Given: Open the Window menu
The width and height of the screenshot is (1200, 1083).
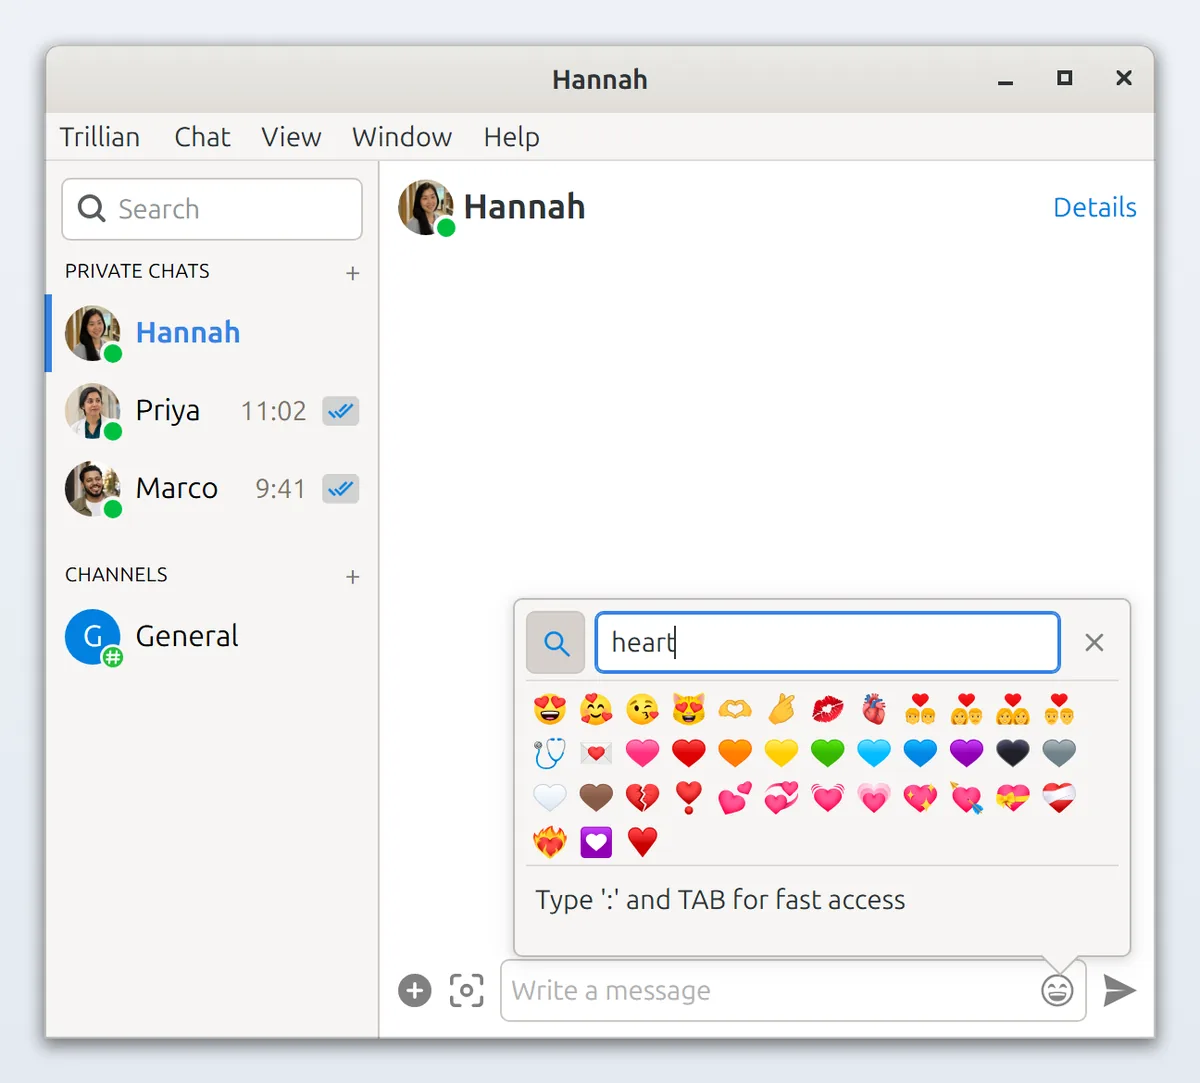Looking at the screenshot, I should point(402,137).
